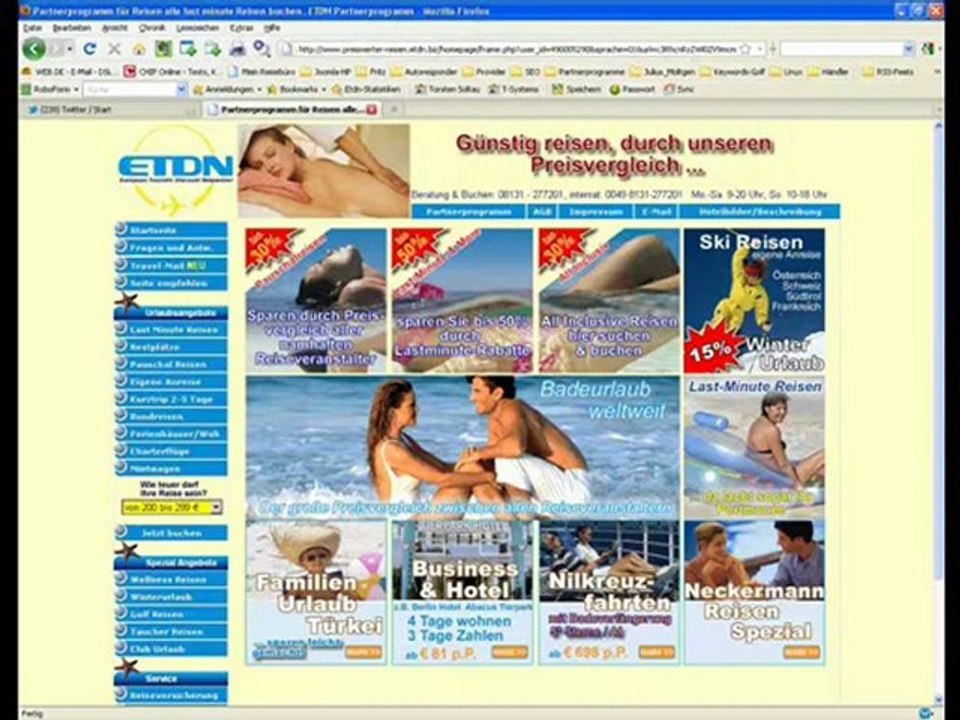
Task: Open the address bar history dropdown arrow
Action: pos(759,48)
